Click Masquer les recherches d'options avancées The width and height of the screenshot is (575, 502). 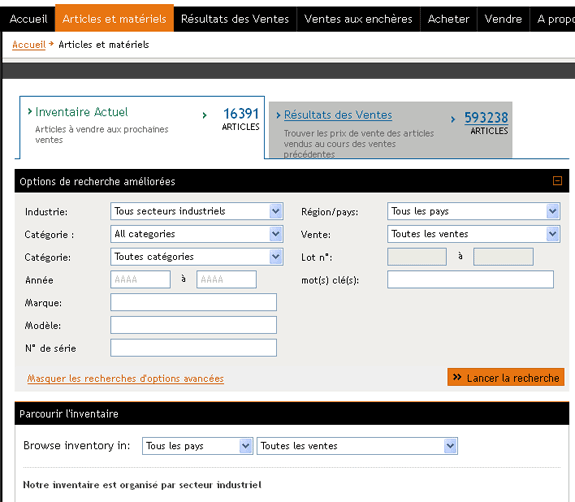pos(125,378)
